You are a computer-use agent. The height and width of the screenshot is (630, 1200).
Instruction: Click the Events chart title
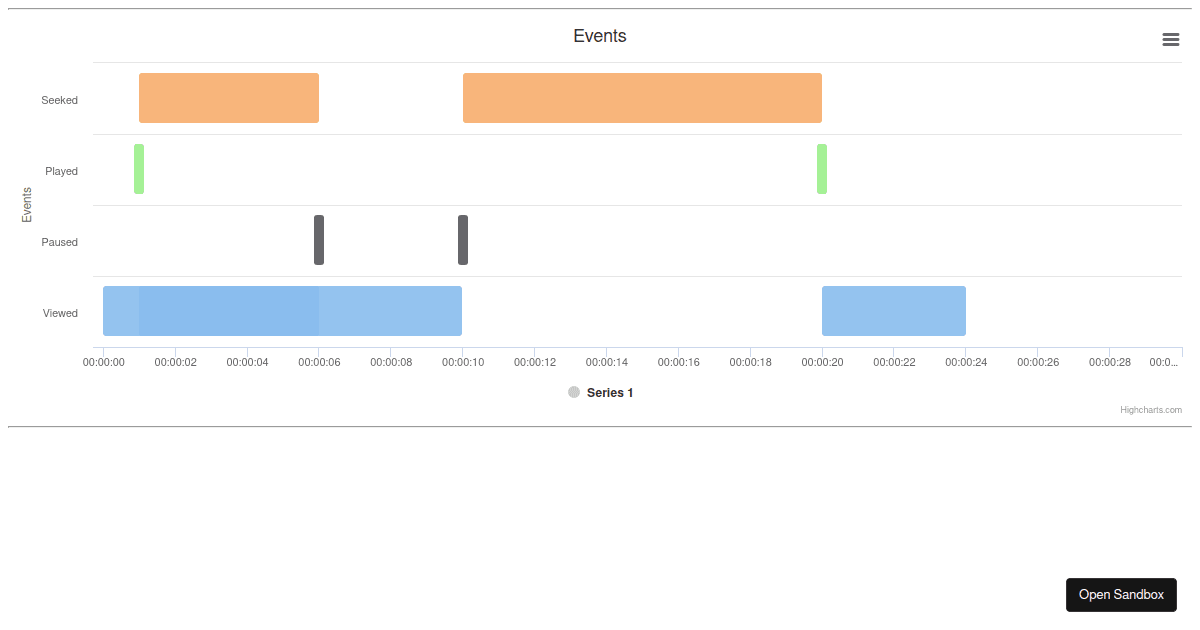pos(599,36)
